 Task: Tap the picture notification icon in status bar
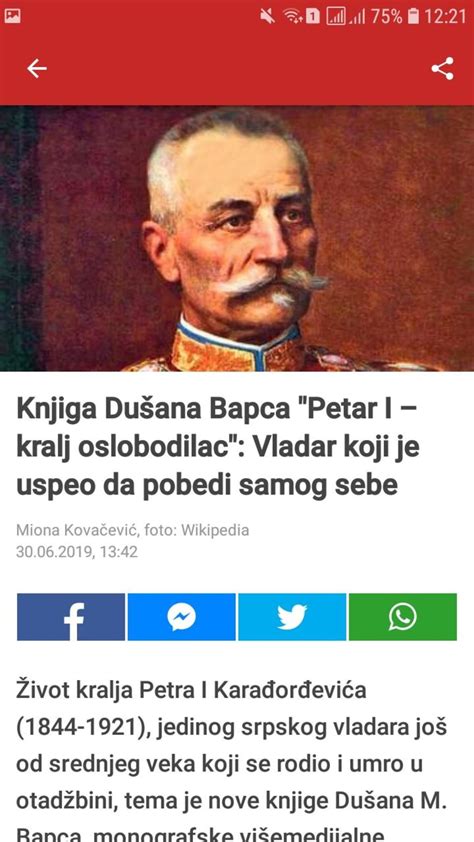pos(12,17)
